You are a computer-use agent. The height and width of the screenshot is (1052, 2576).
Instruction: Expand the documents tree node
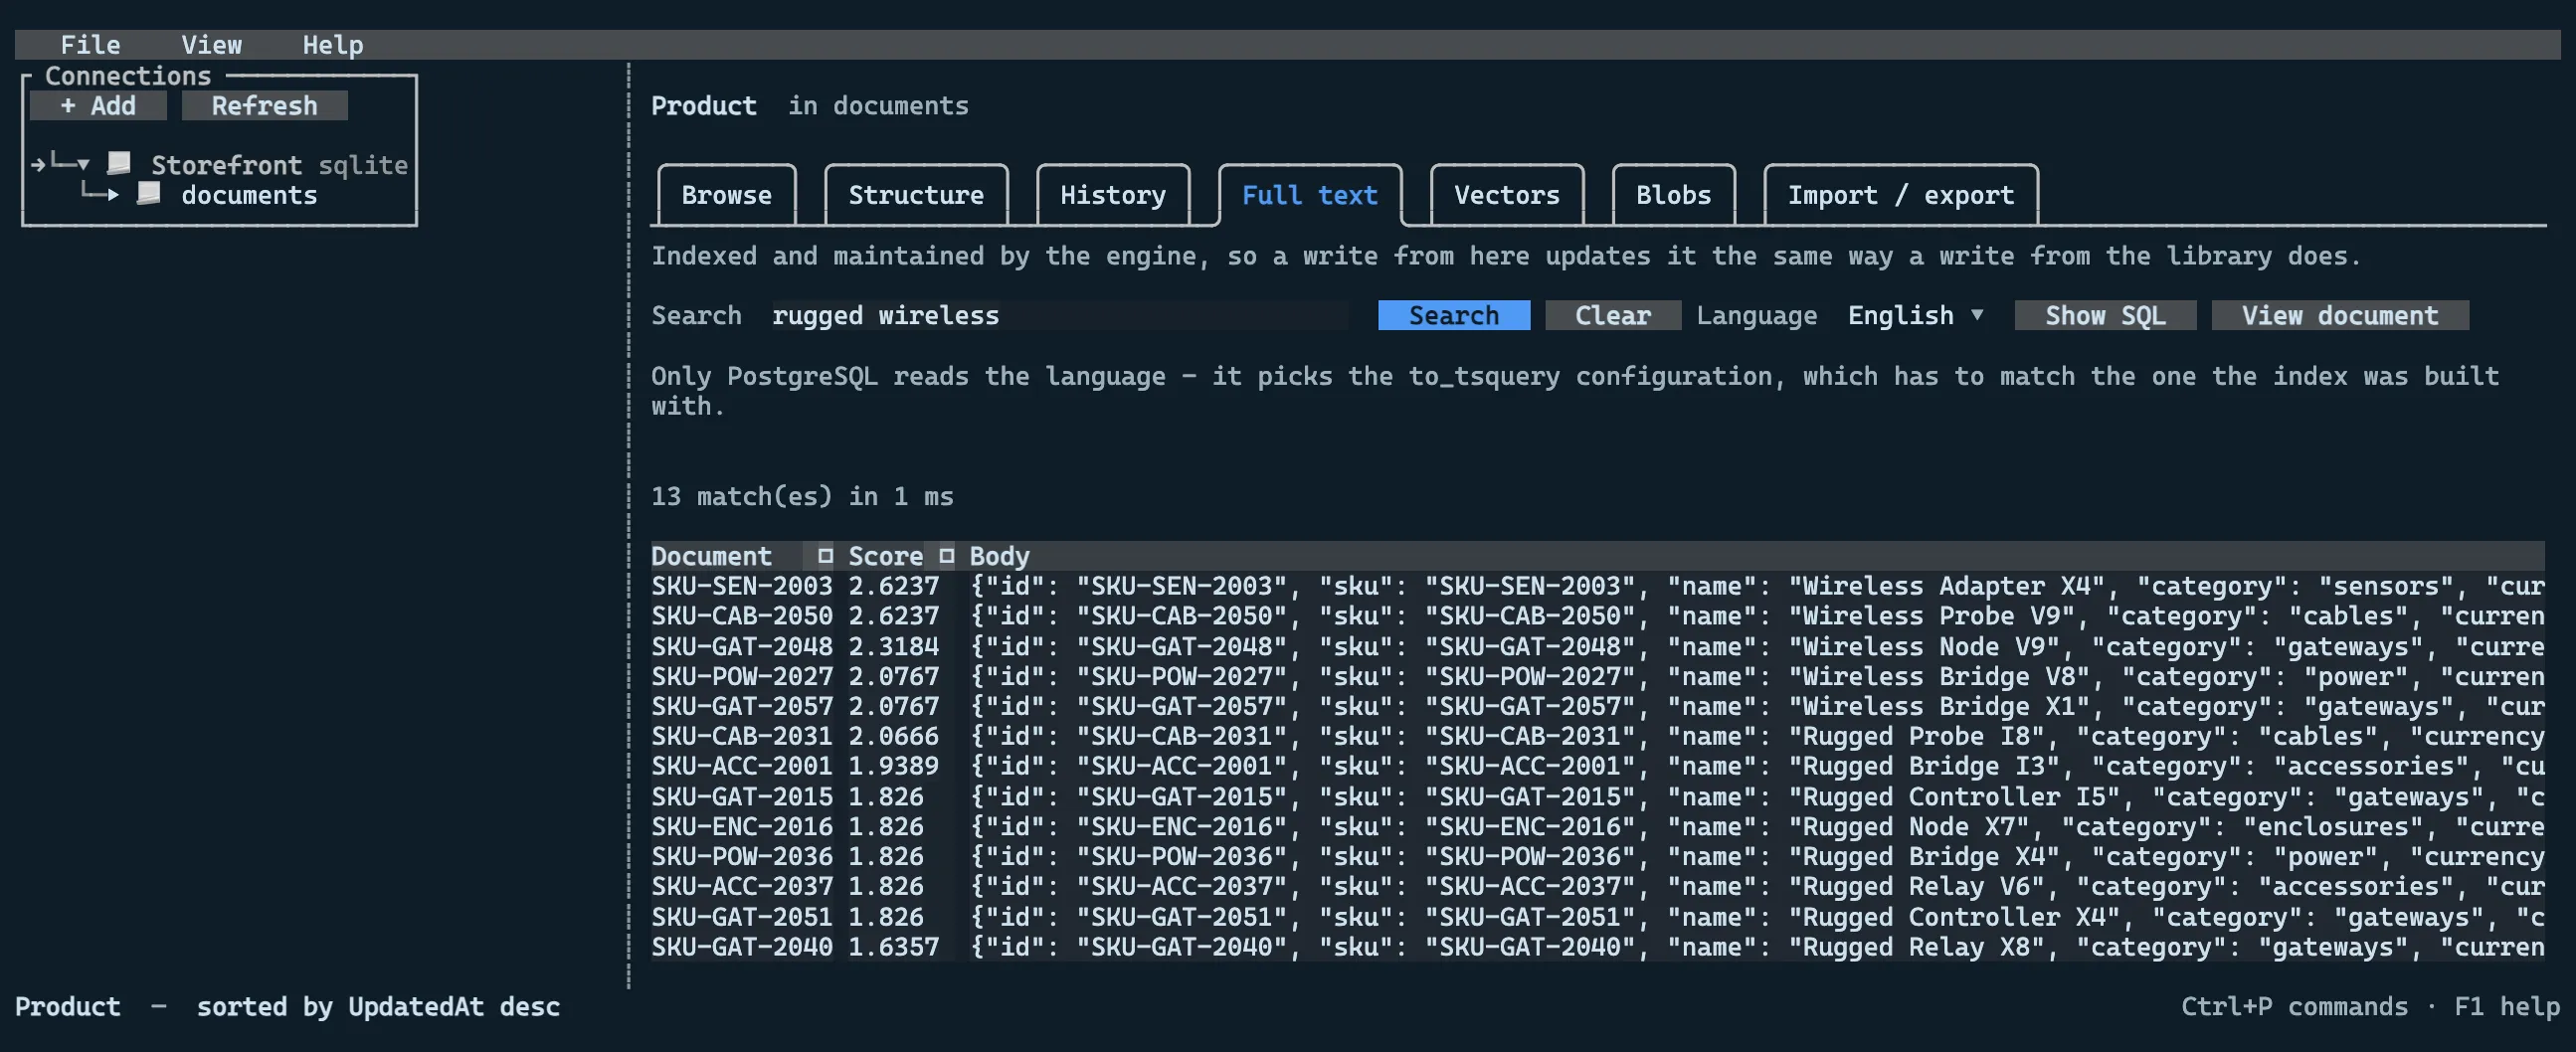[113, 194]
